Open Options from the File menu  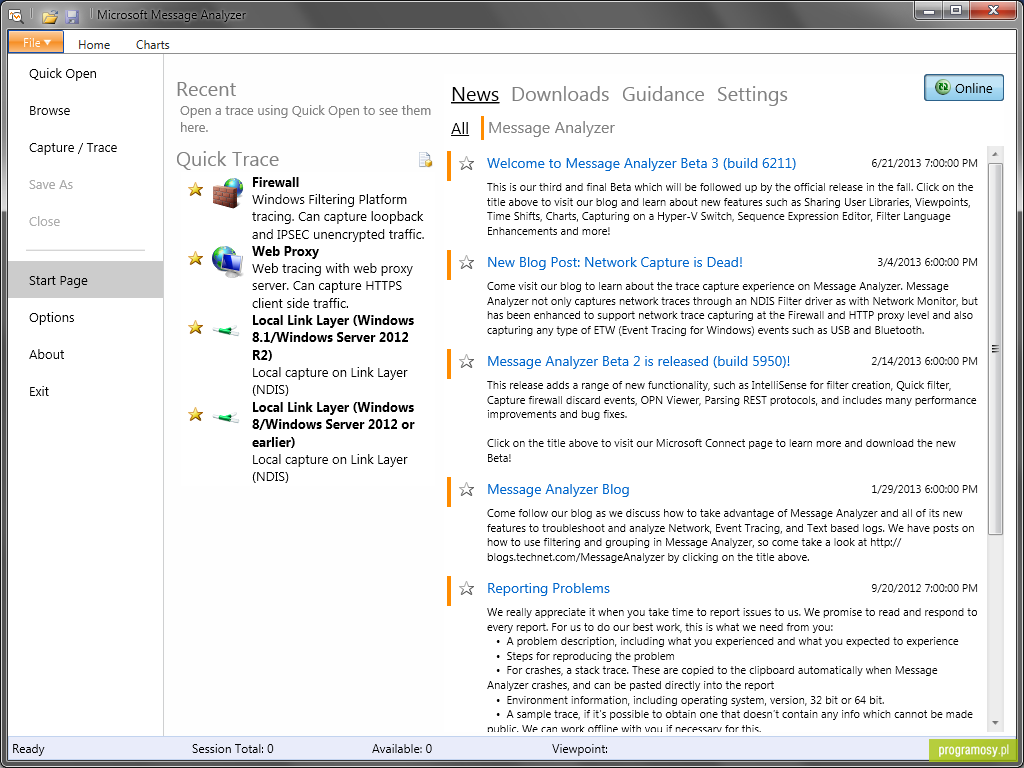coord(86,317)
